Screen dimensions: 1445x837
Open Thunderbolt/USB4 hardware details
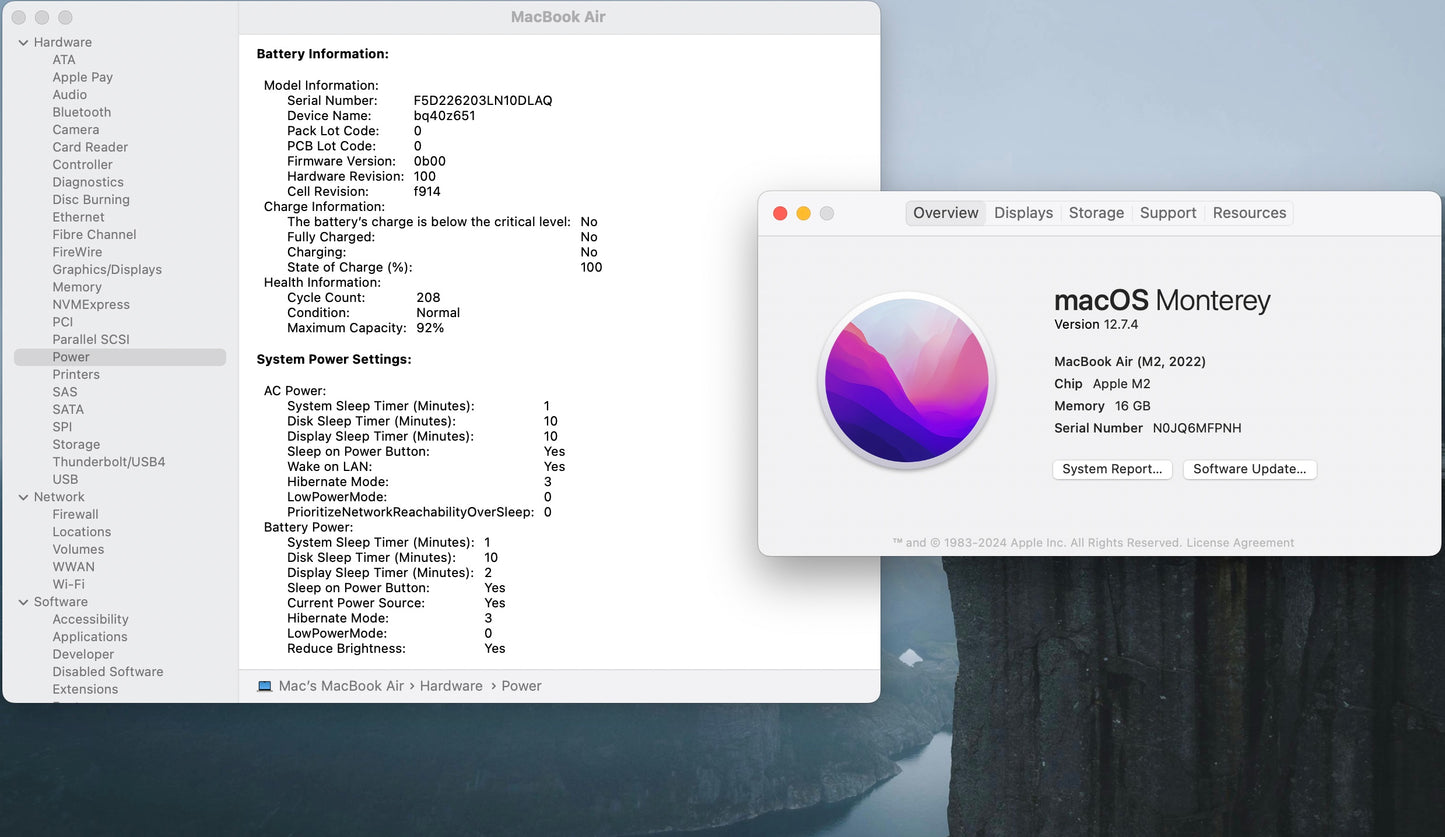[x=109, y=462]
